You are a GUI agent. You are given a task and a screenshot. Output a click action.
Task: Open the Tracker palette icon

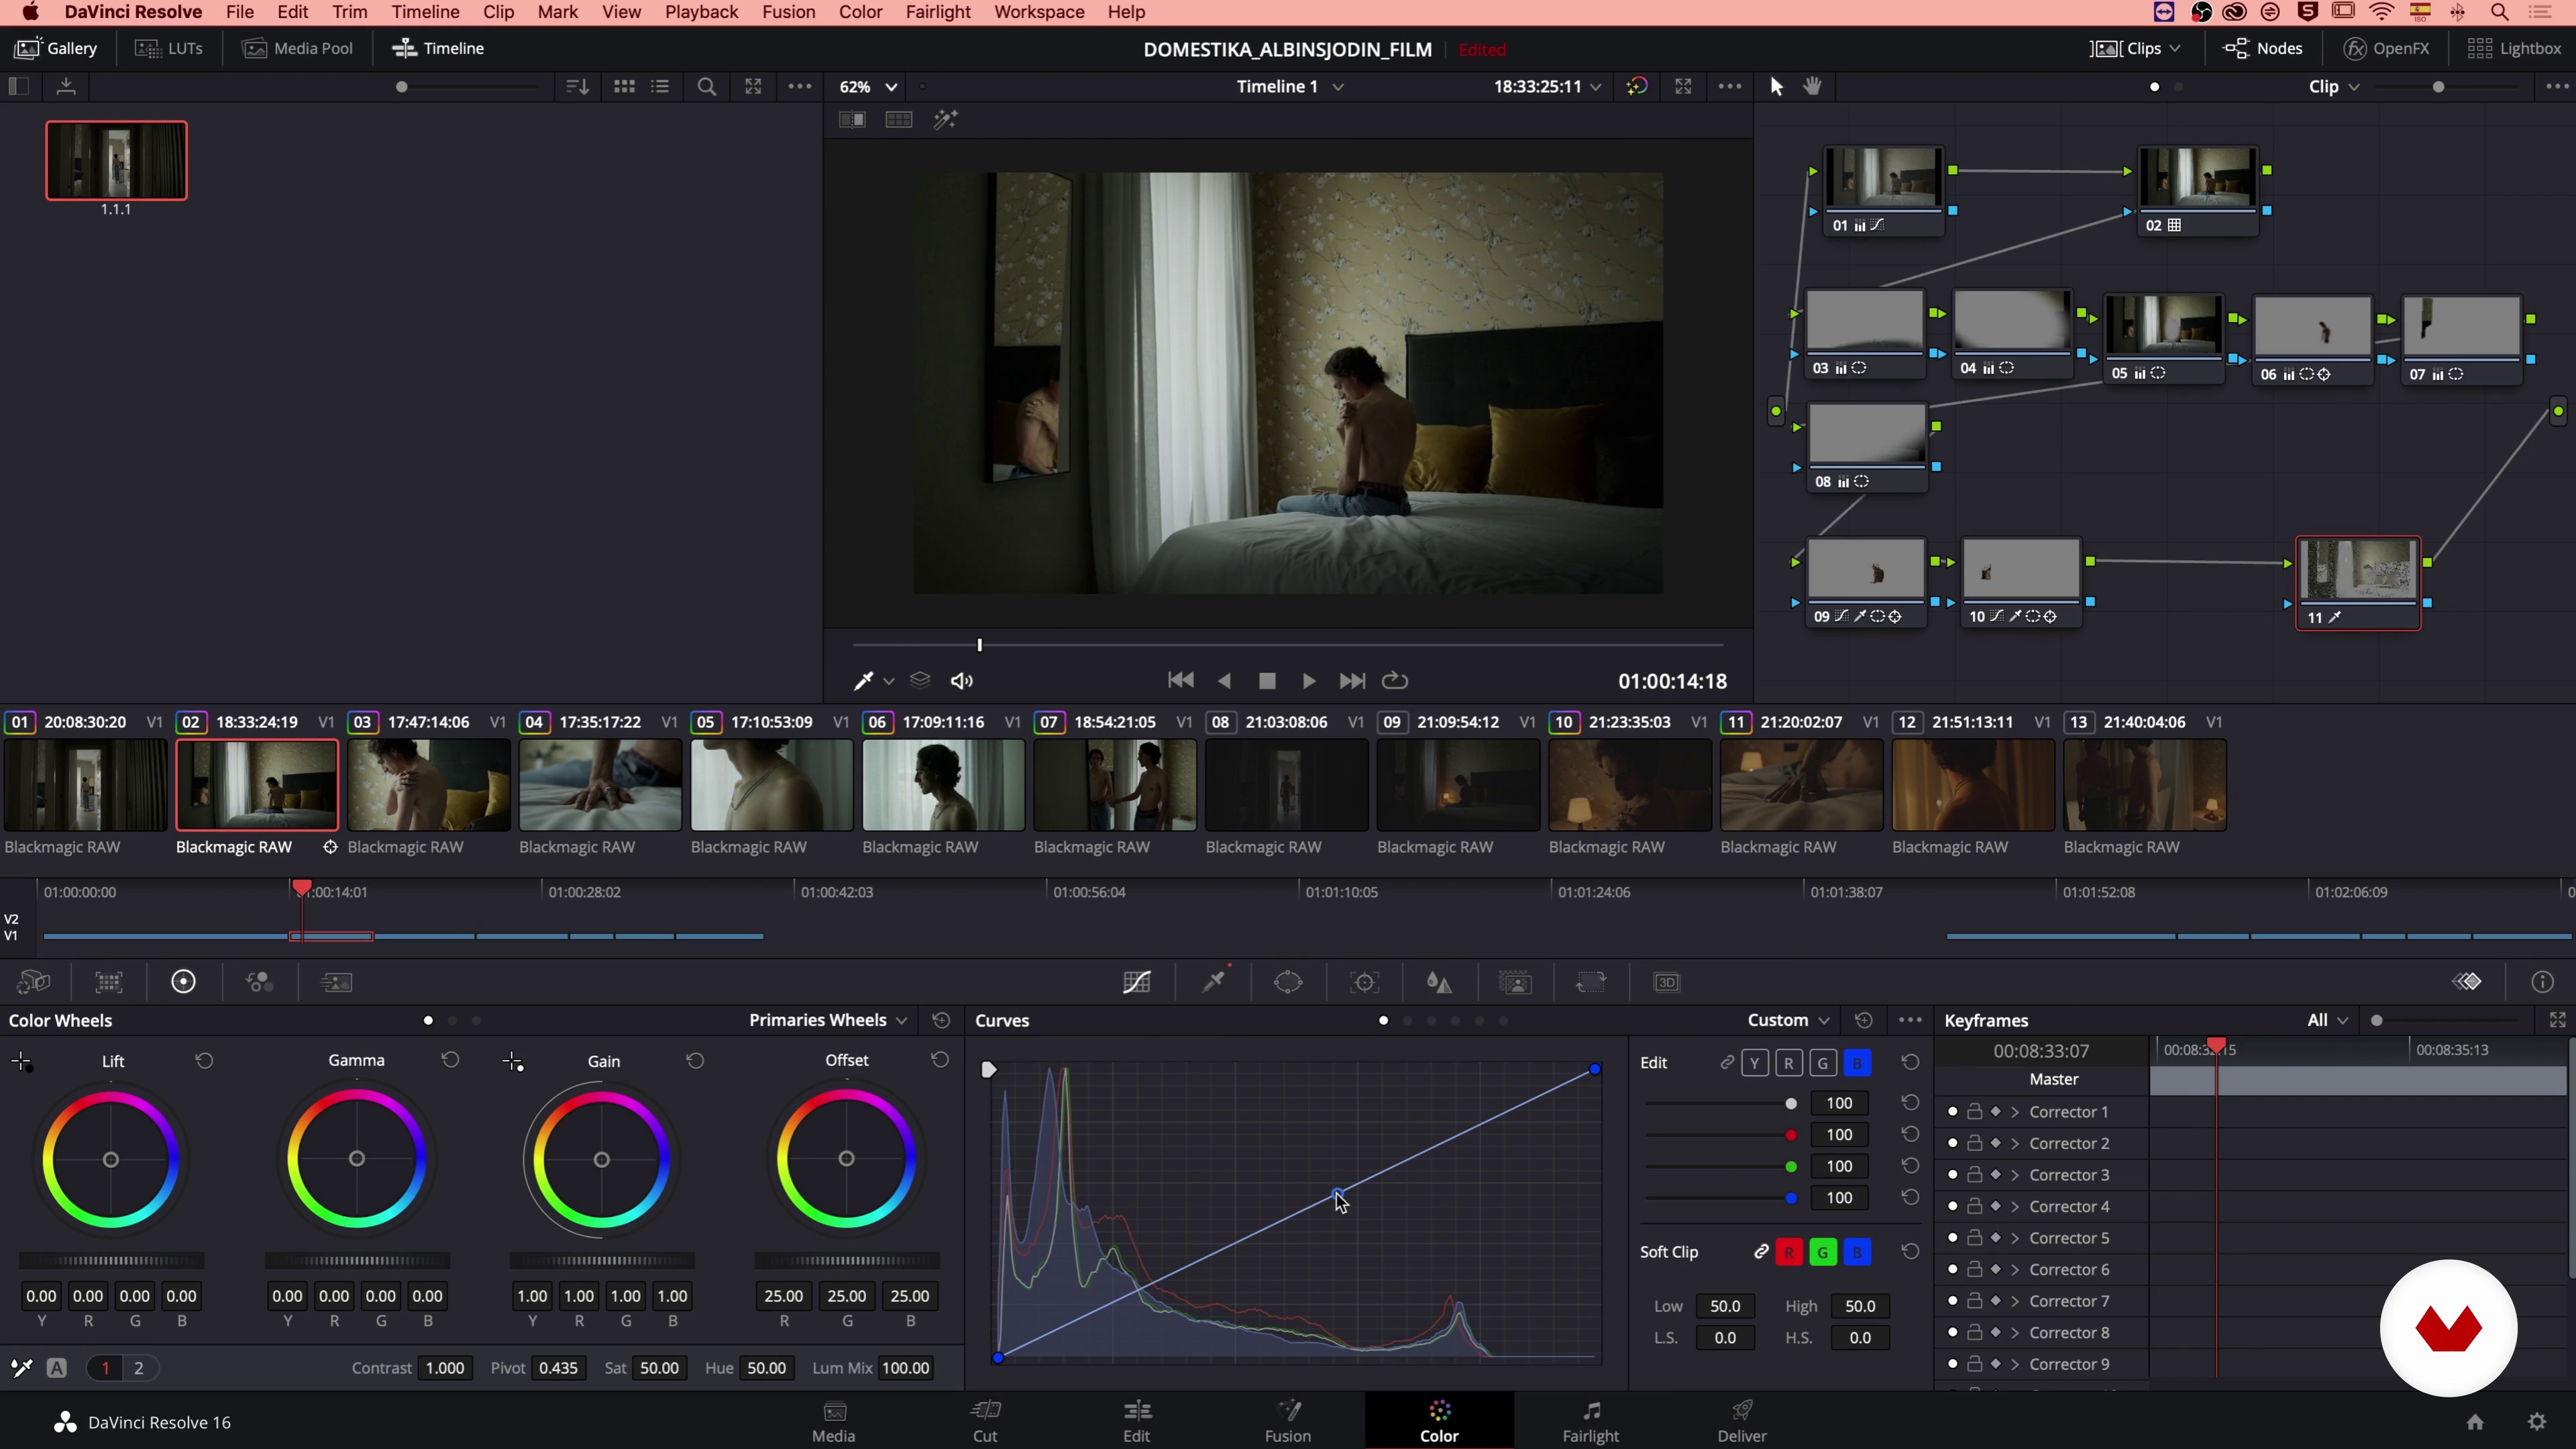click(1365, 982)
